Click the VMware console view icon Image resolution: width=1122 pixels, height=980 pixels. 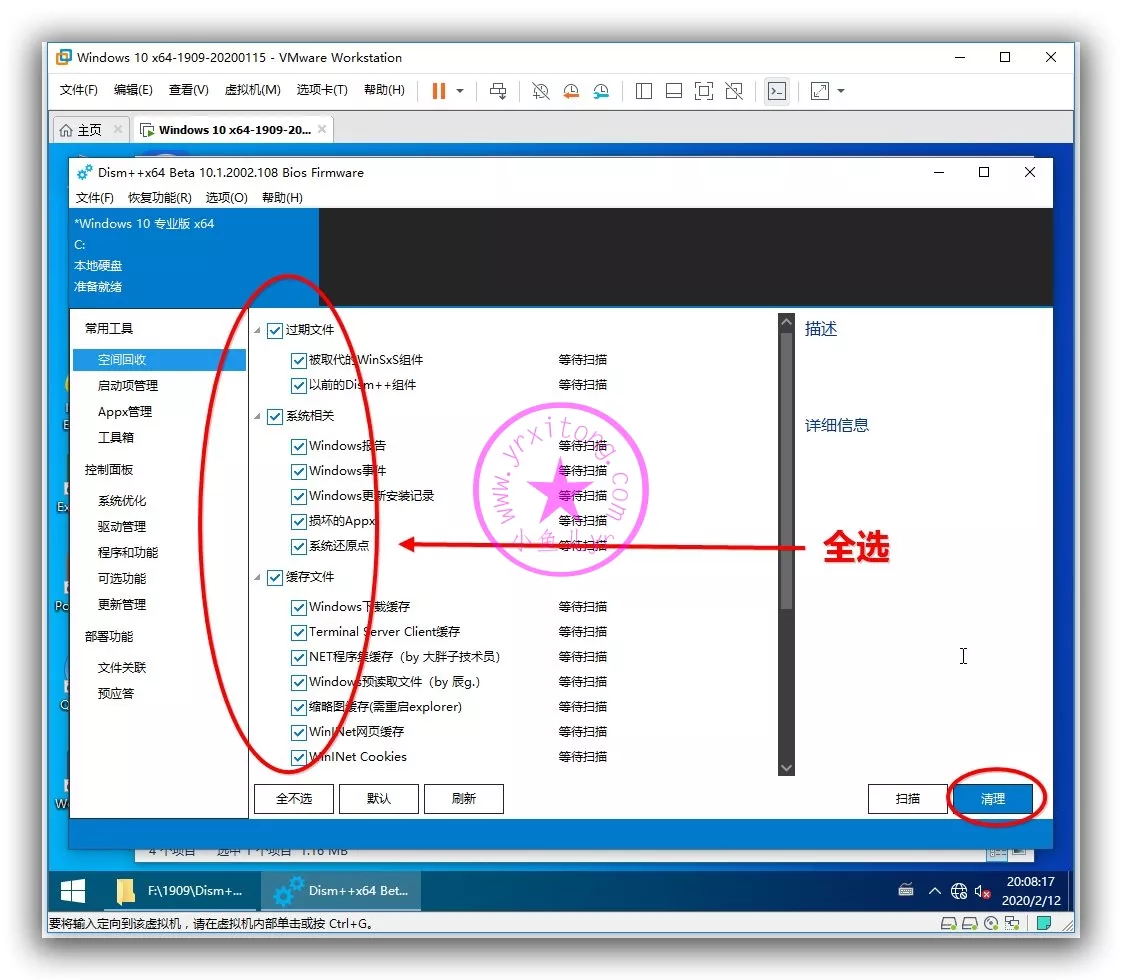click(x=776, y=91)
